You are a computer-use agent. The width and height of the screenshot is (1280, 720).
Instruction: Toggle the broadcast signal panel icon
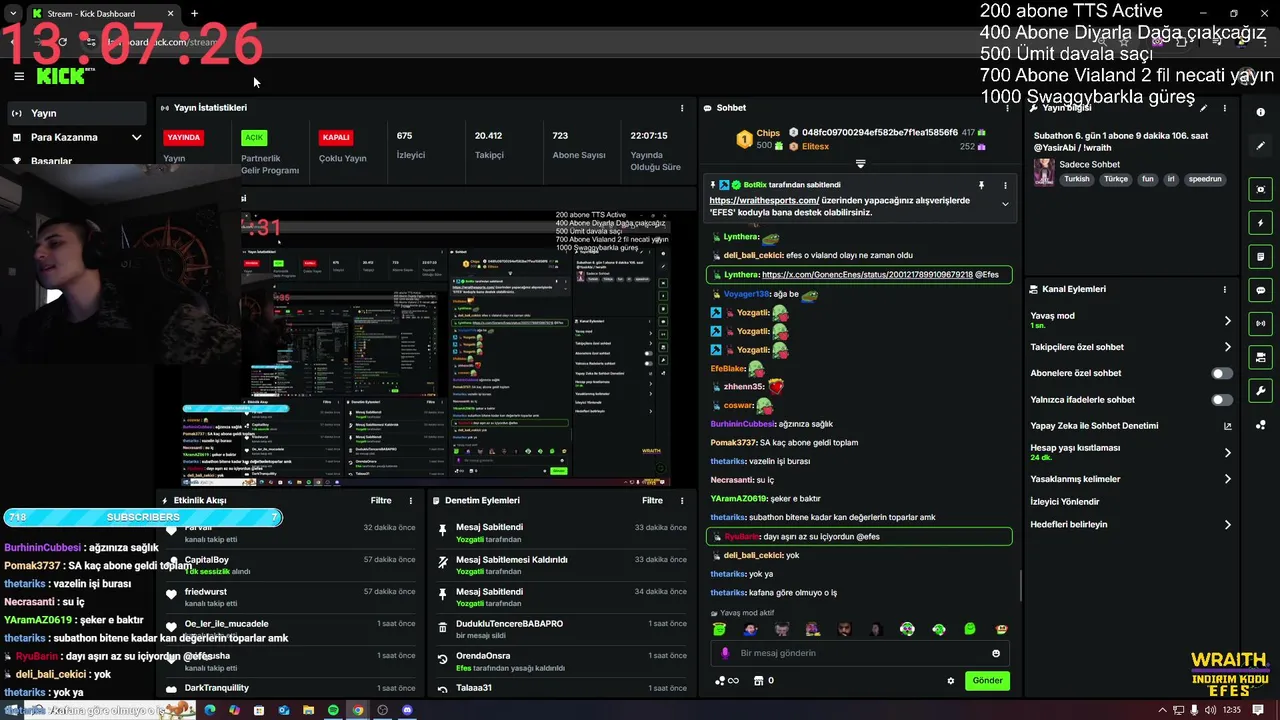1260,324
